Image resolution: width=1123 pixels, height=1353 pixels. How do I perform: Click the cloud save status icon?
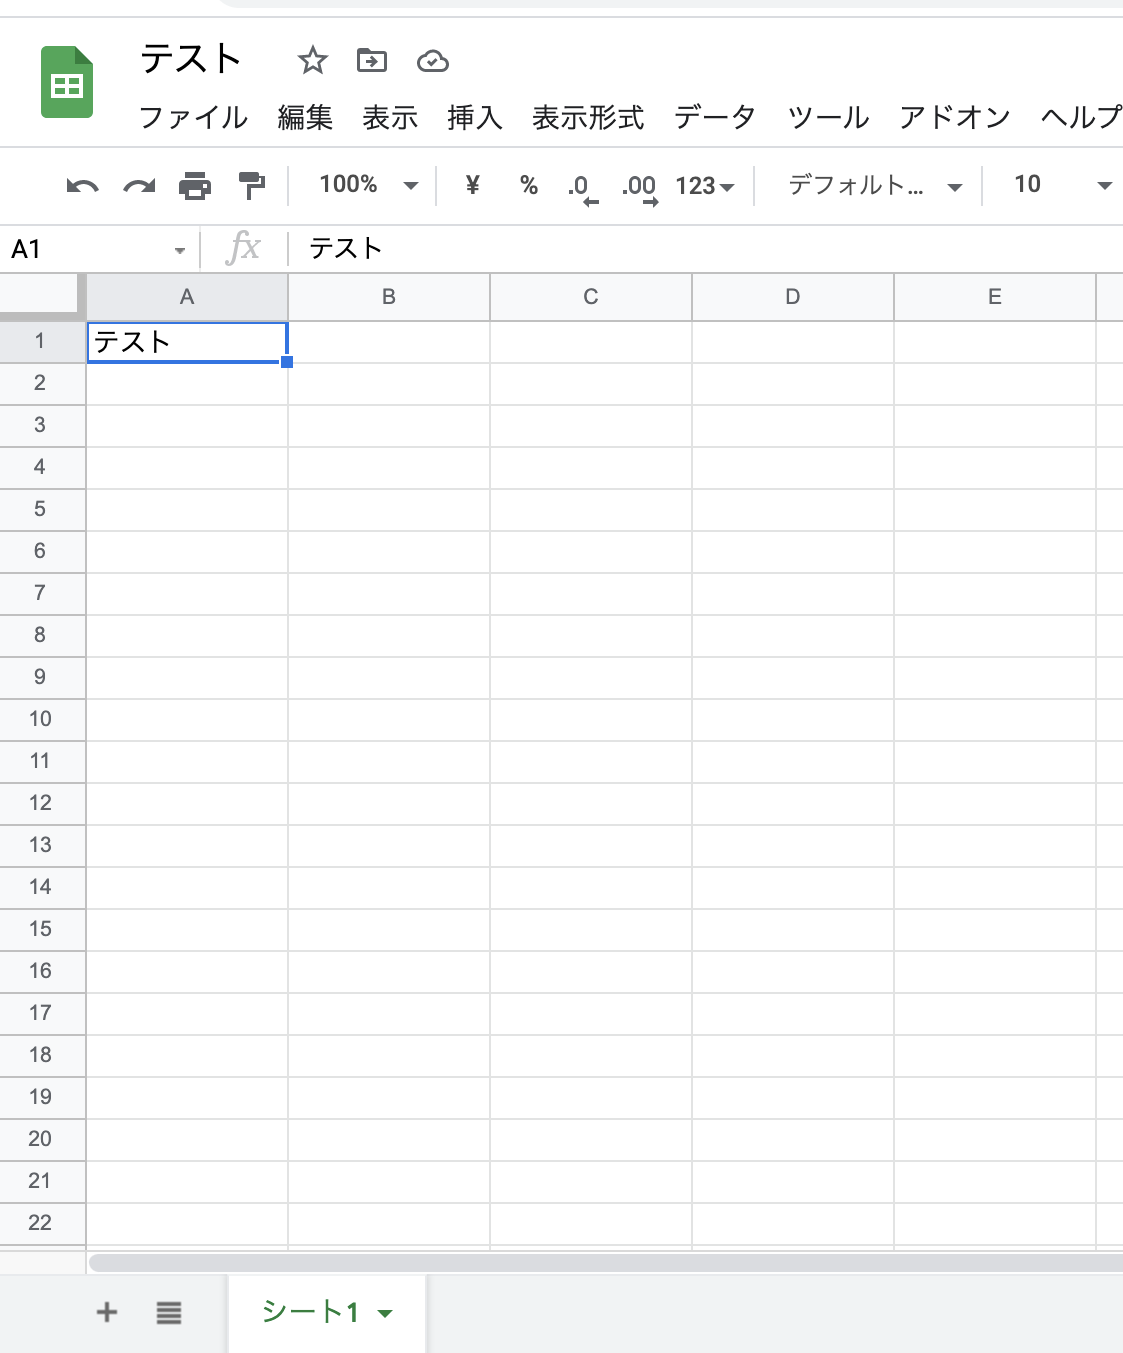click(432, 60)
